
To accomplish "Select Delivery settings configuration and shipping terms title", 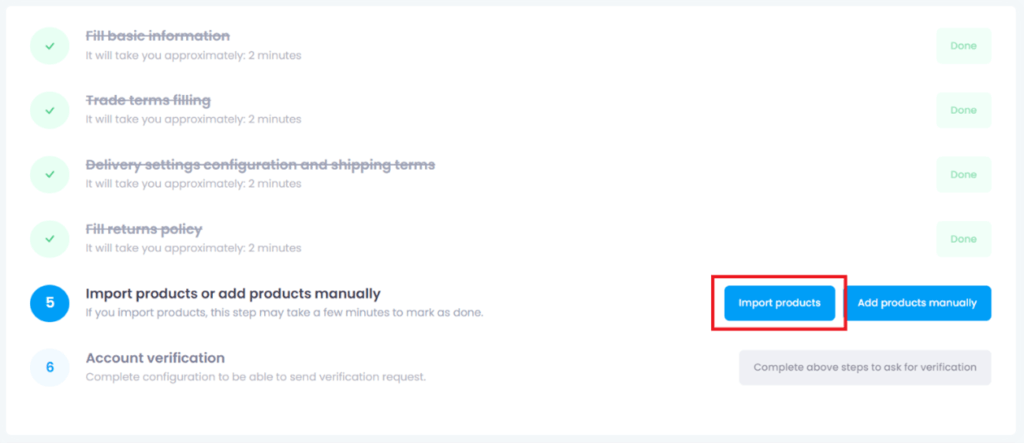I will [x=260, y=165].
